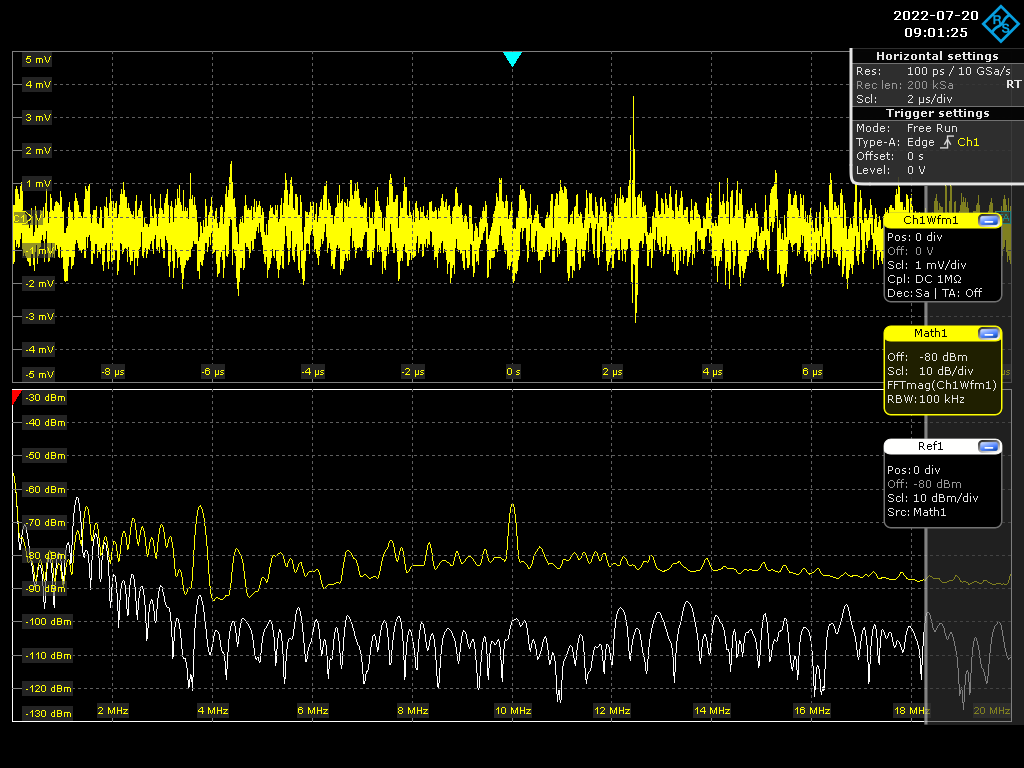Viewport: 1024px width, 768px height.
Task: Click the Ref1 title label
Action: 930,447
